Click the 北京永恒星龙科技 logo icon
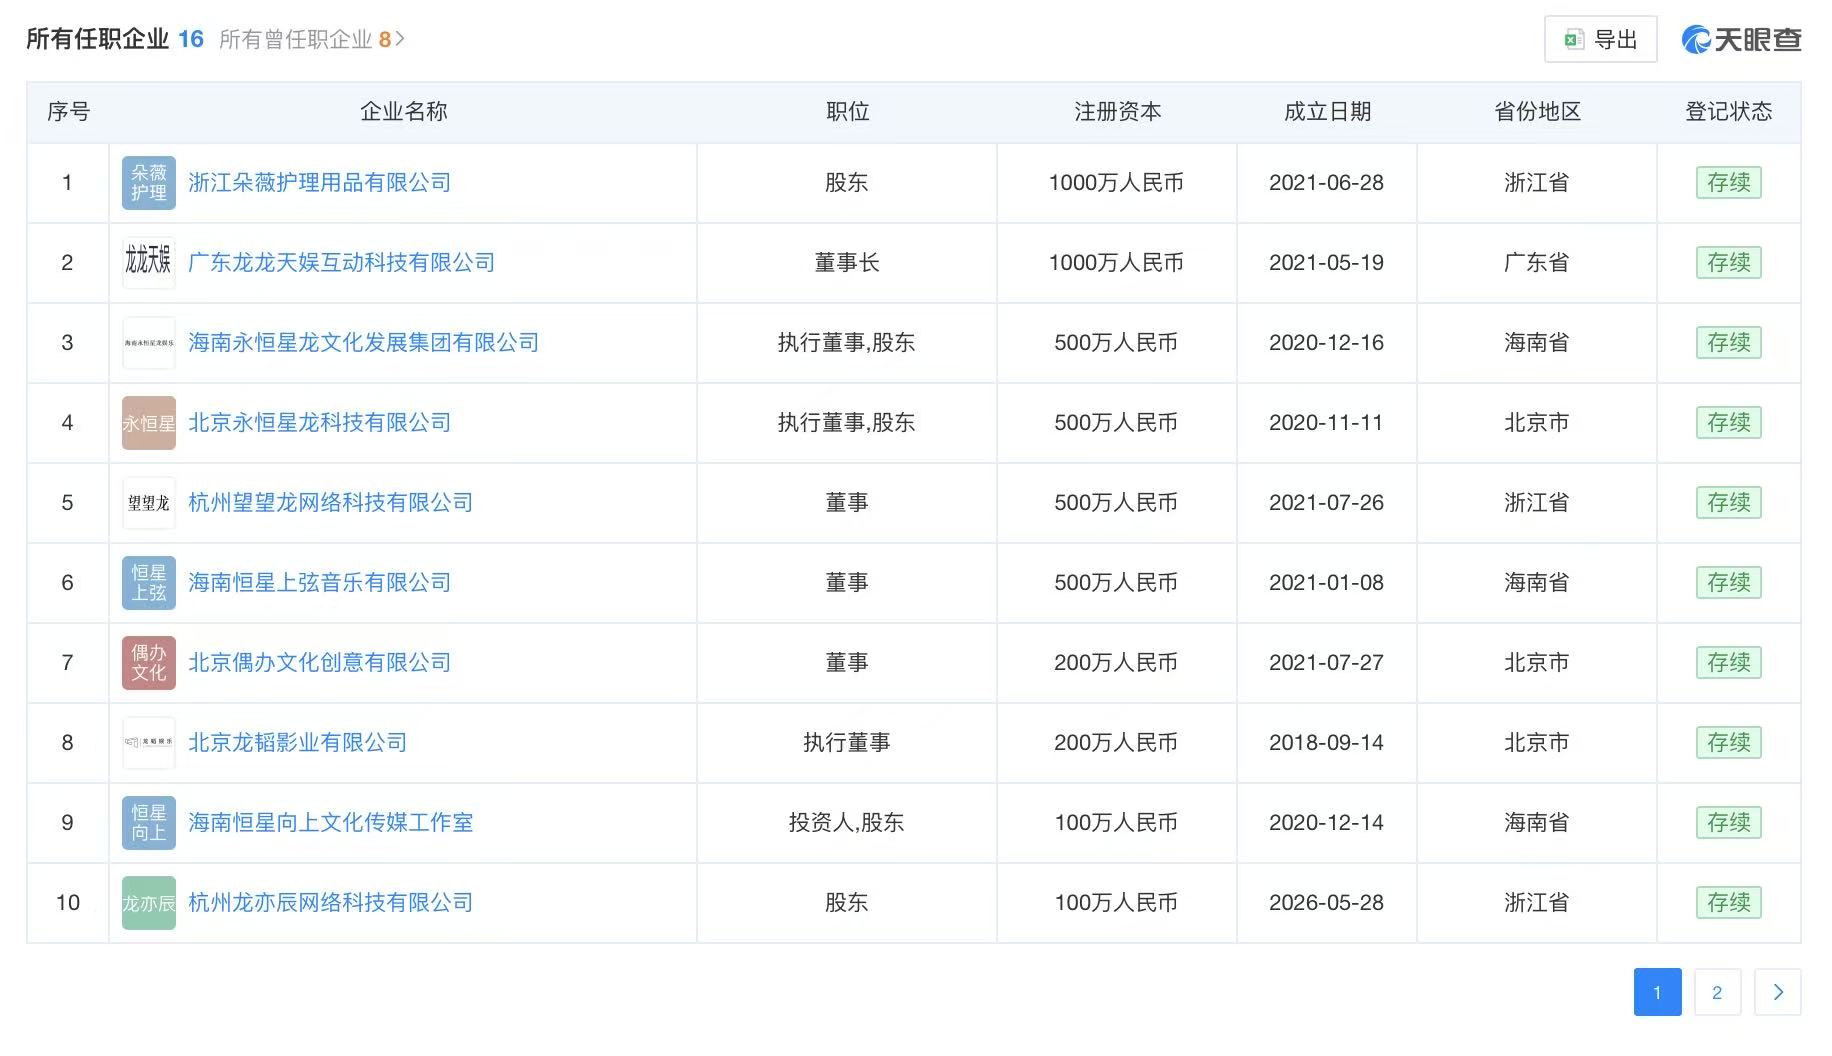 (x=148, y=423)
